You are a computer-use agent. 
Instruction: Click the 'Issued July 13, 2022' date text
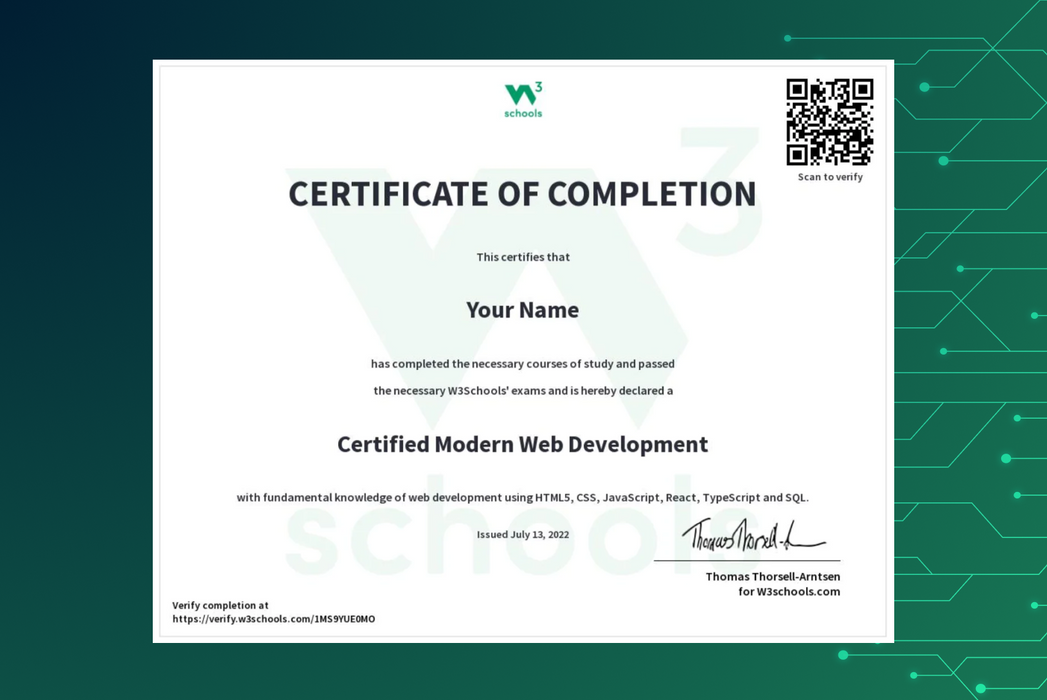tap(522, 534)
